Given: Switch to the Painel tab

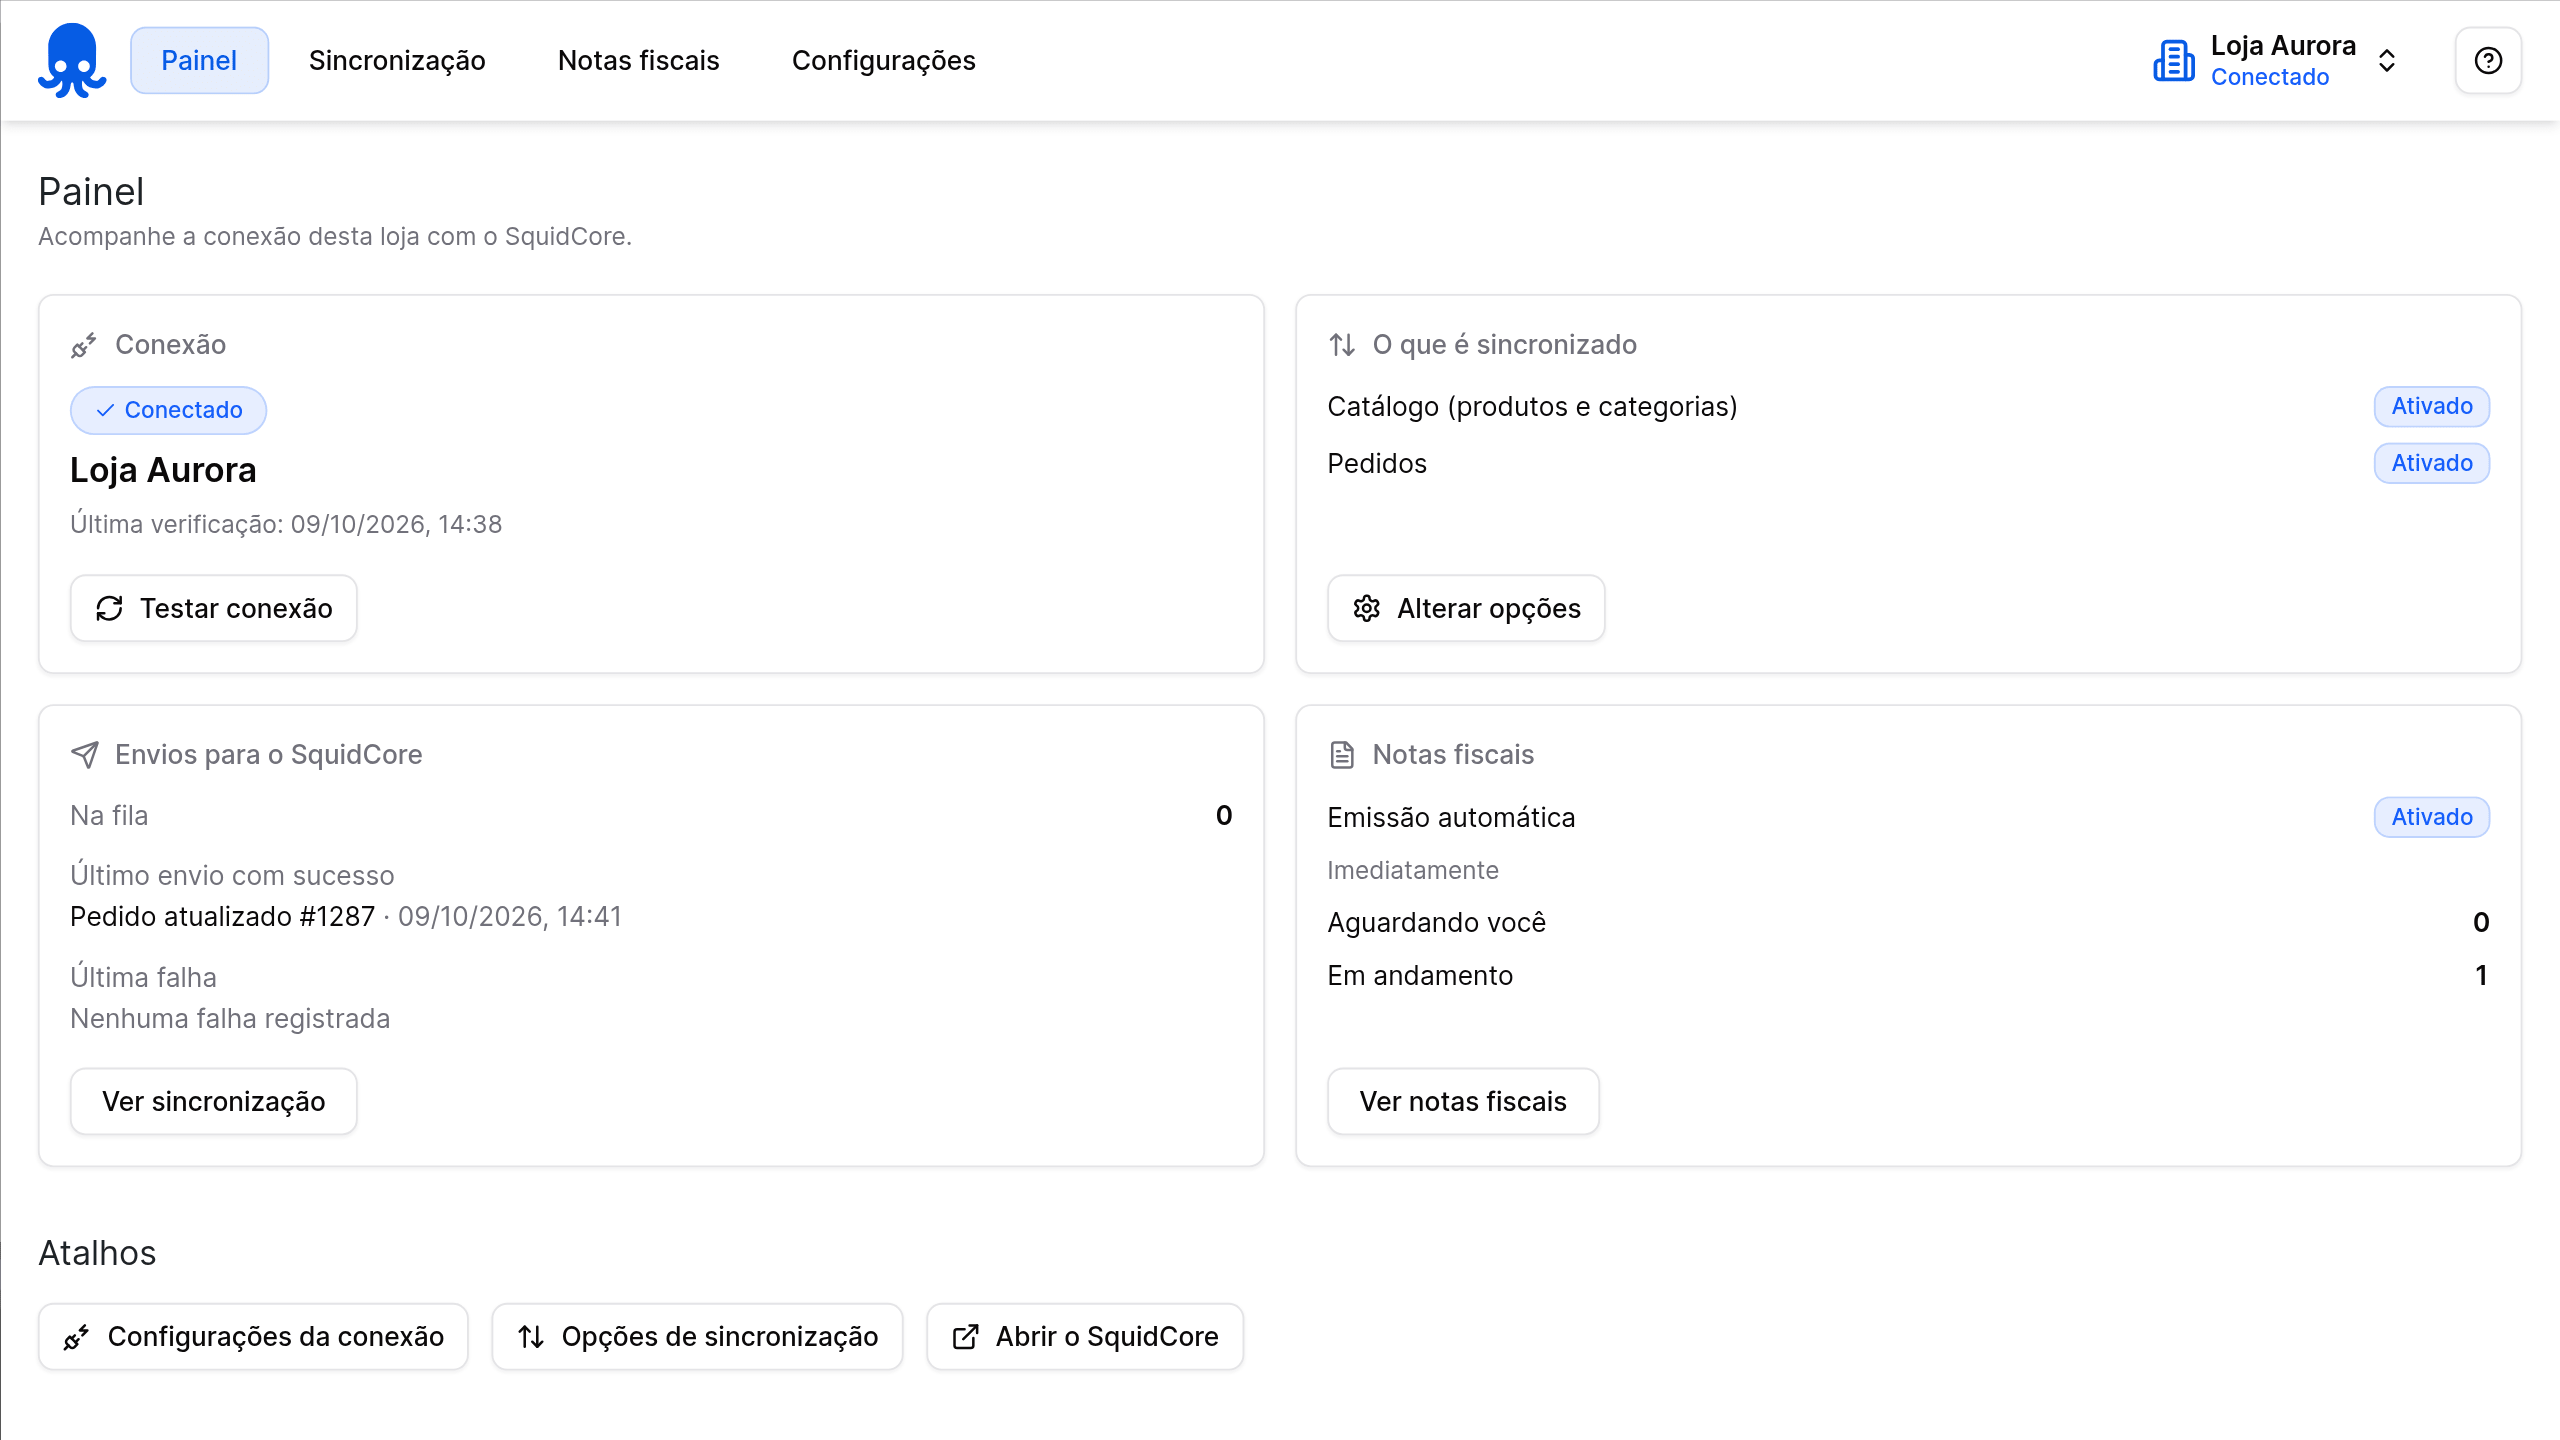Looking at the screenshot, I should [199, 60].
